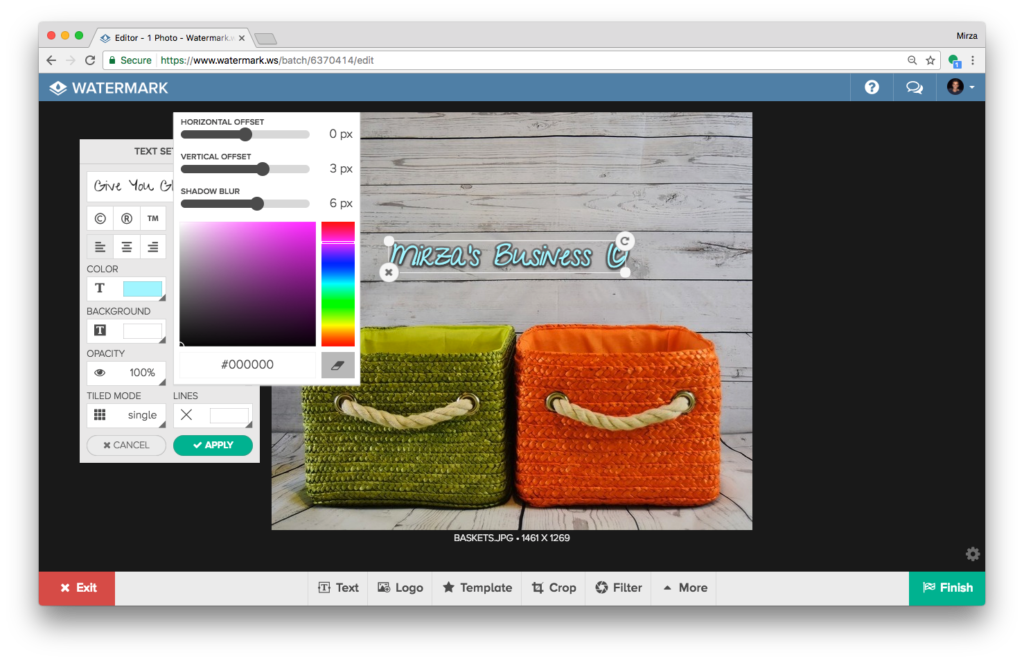Screen dimensions: 1024x661
Task: Select the Crop tool
Action: tap(554, 588)
